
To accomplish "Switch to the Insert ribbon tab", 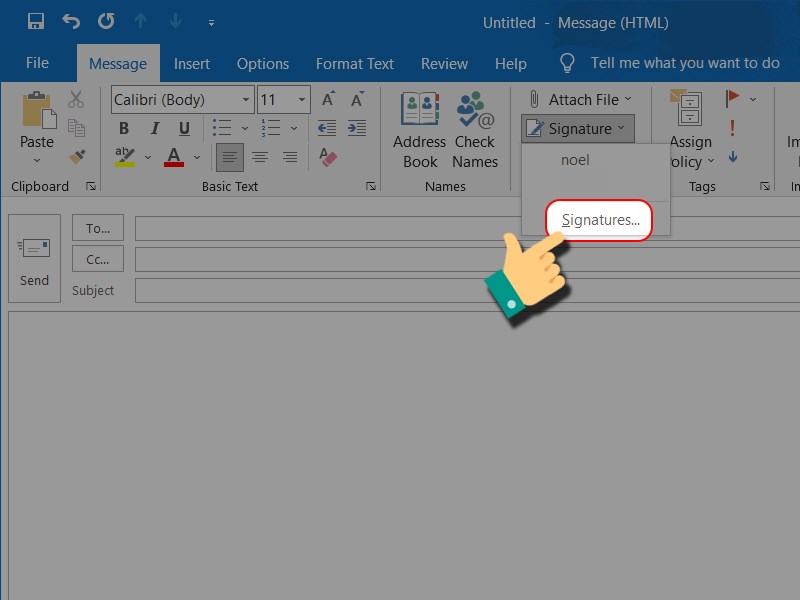I will pyautogui.click(x=191, y=63).
